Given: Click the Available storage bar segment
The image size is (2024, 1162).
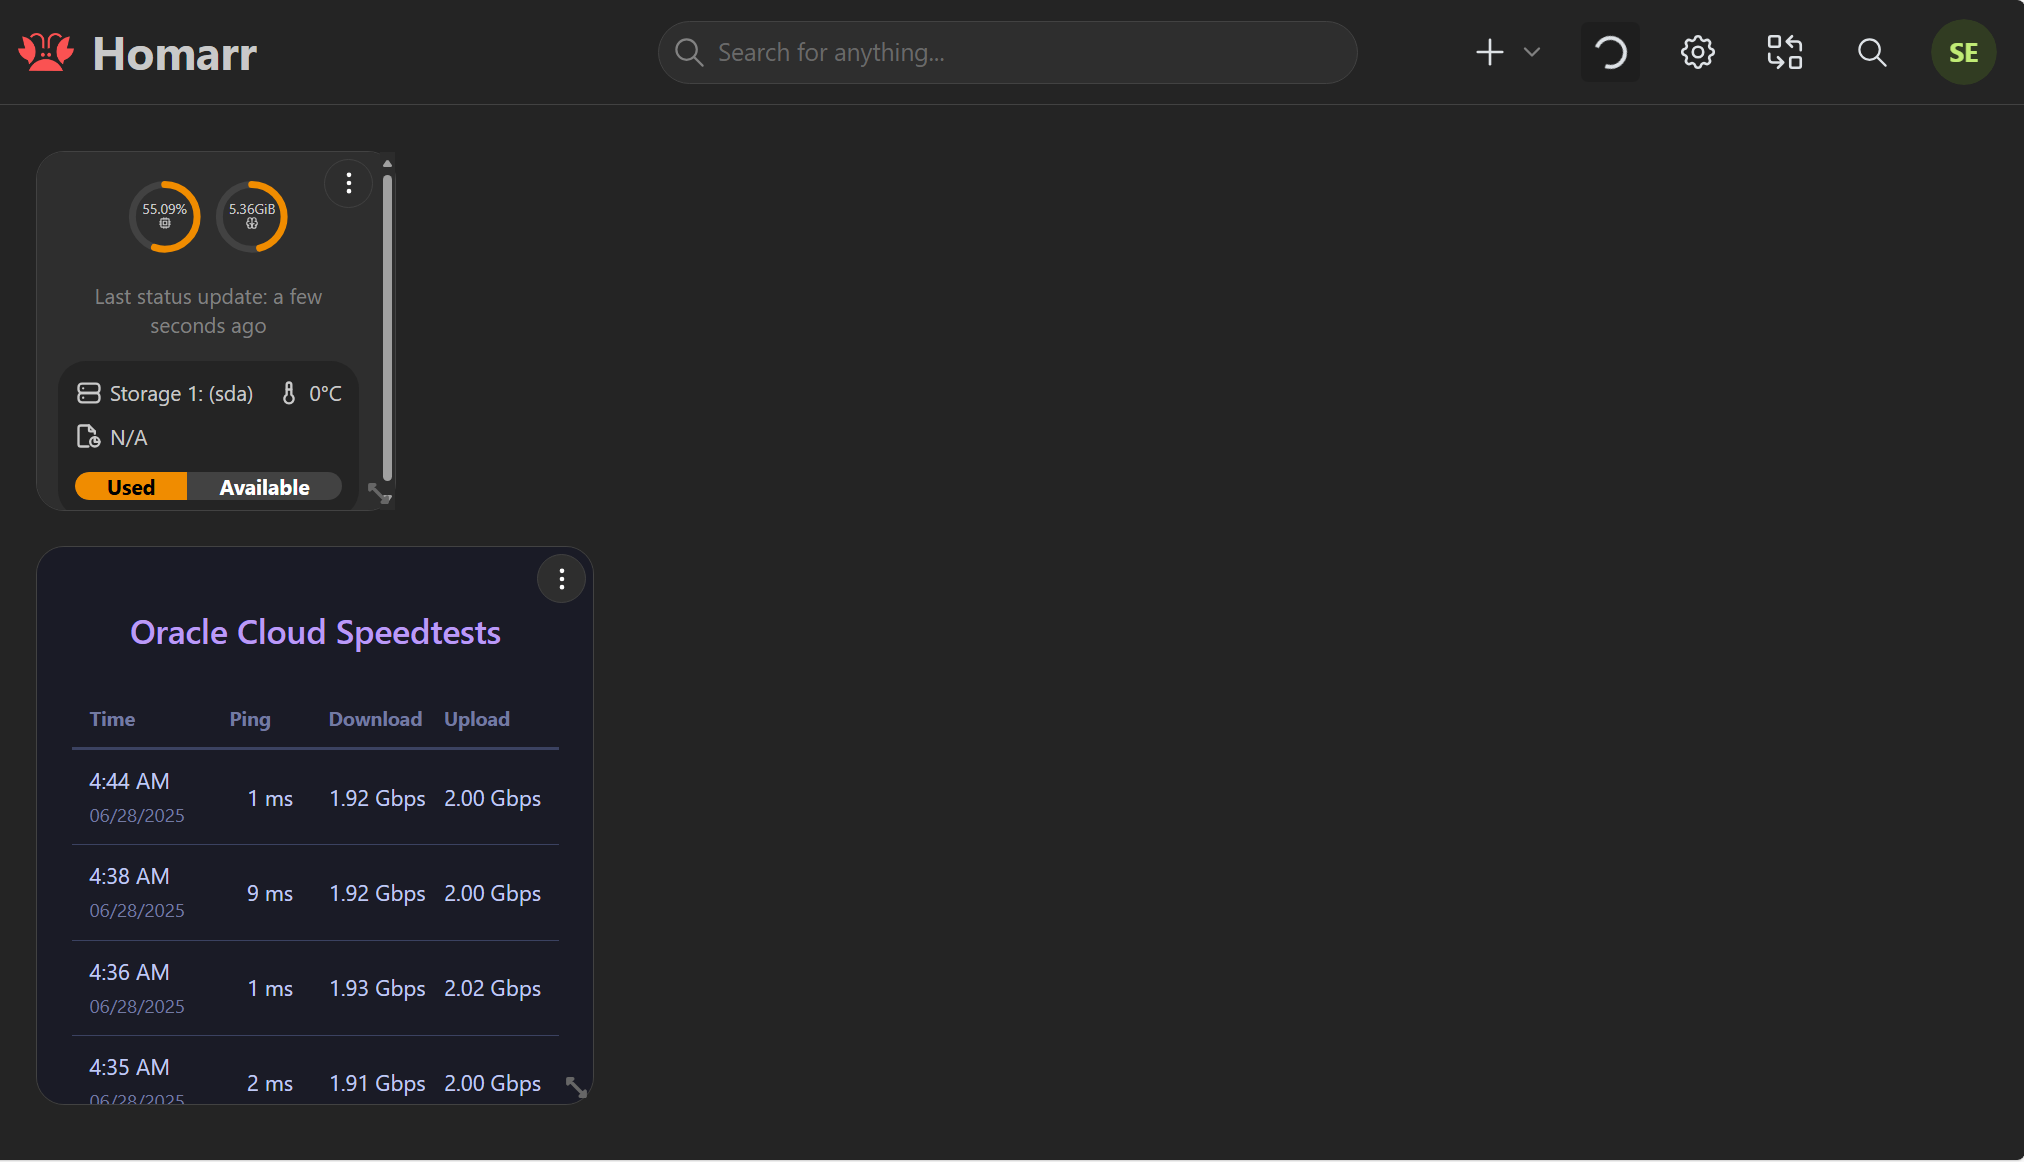Looking at the screenshot, I should (x=265, y=487).
